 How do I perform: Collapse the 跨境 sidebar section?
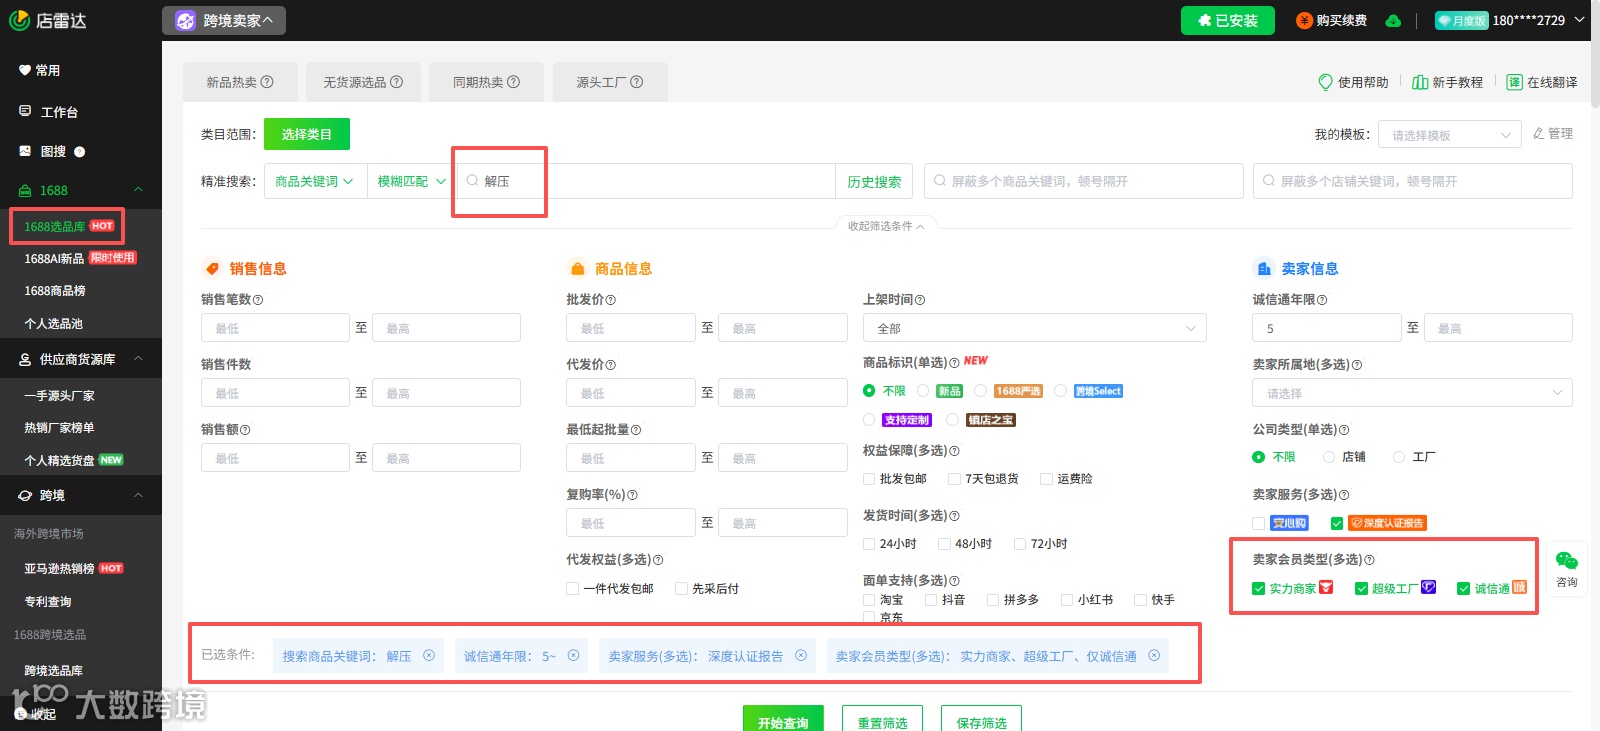(x=138, y=495)
